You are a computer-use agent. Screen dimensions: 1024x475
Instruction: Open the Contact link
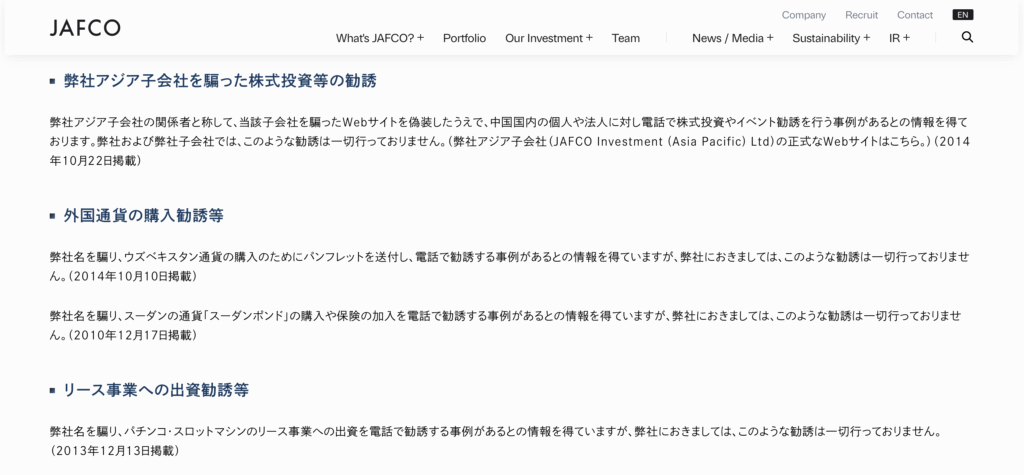pyautogui.click(x=915, y=15)
